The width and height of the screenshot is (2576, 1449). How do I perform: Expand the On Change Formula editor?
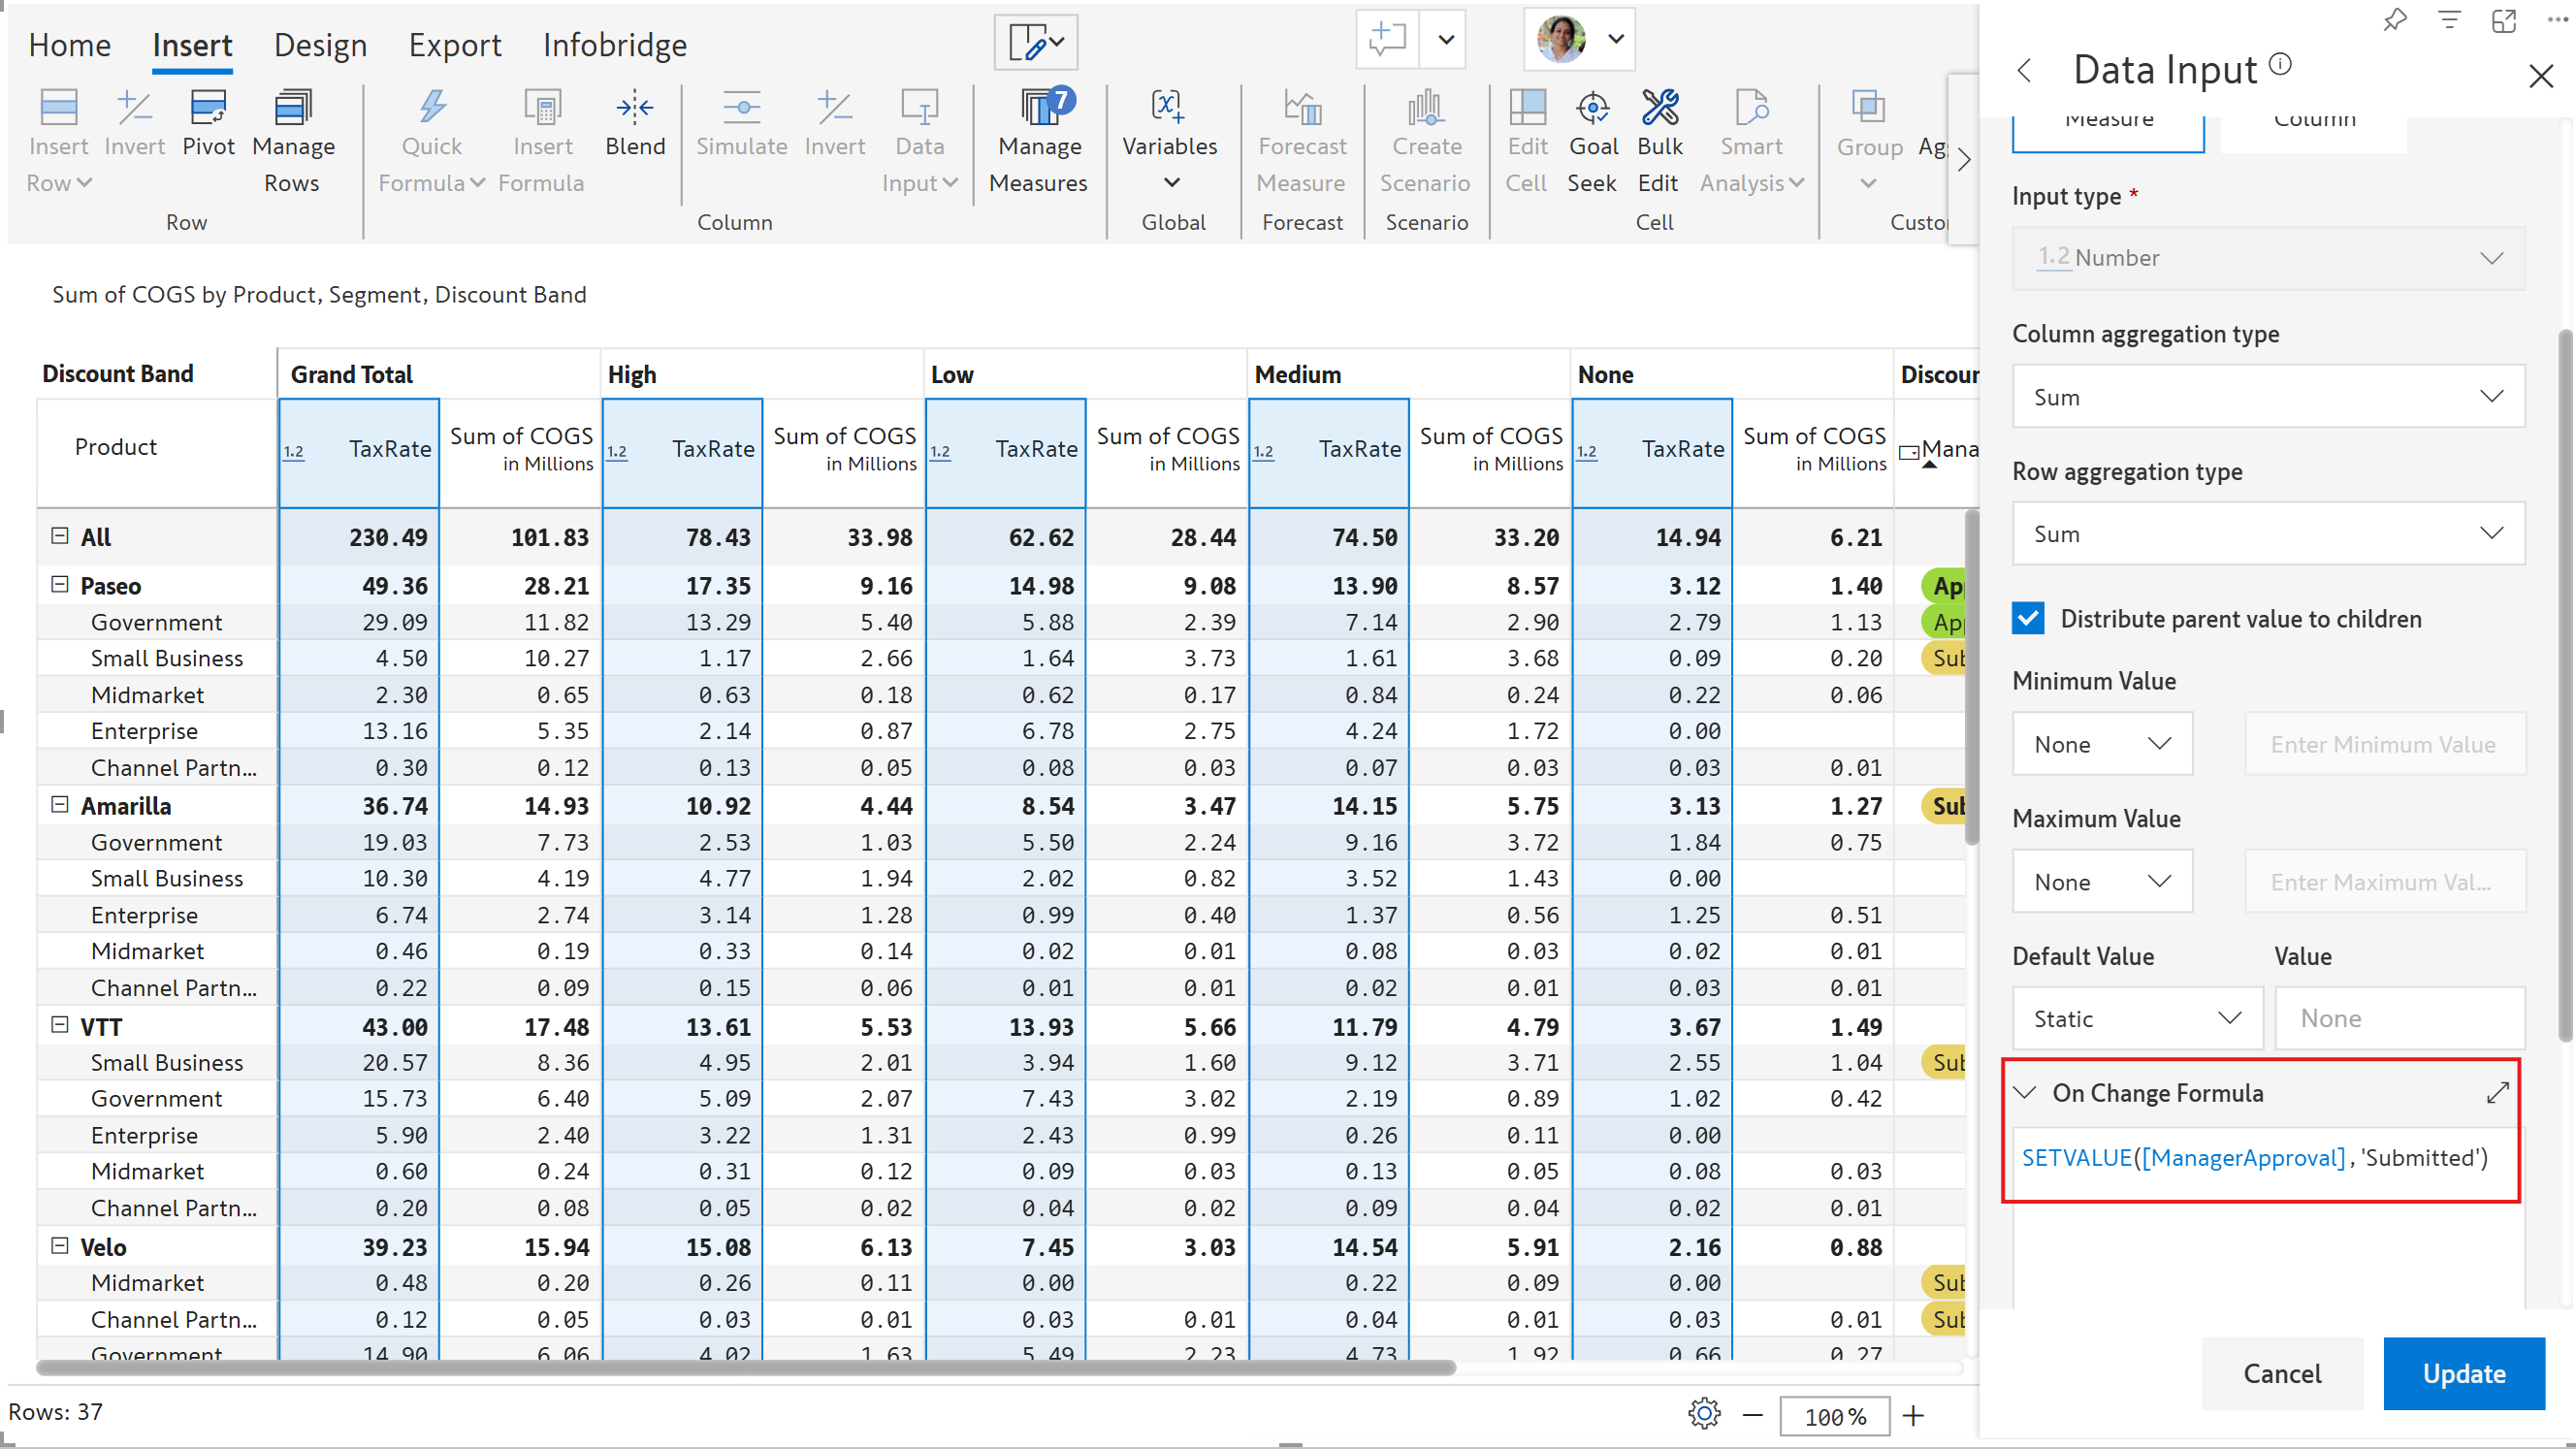coord(2497,1092)
